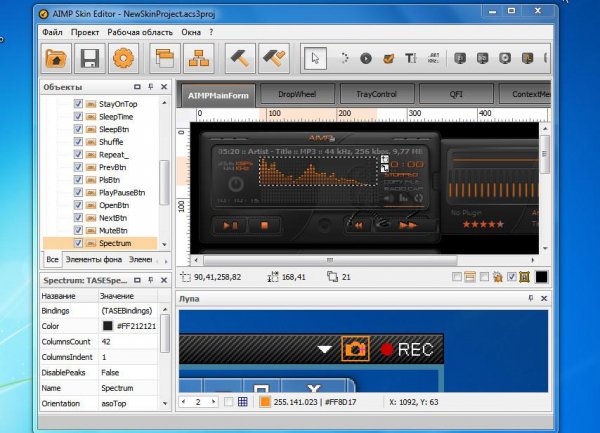
Task: Select the dotted circle animation tool
Action: click(344, 59)
